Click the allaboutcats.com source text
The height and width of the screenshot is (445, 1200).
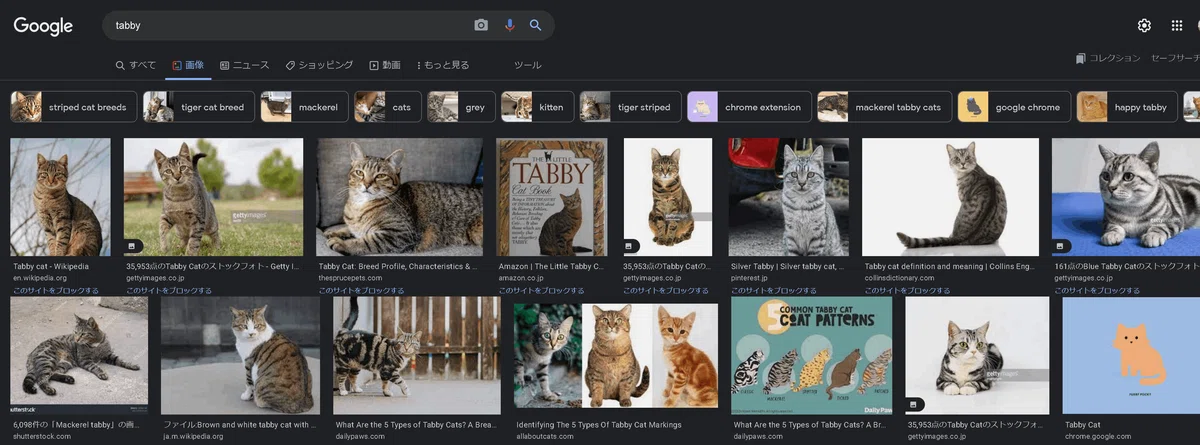[x=545, y=436]
